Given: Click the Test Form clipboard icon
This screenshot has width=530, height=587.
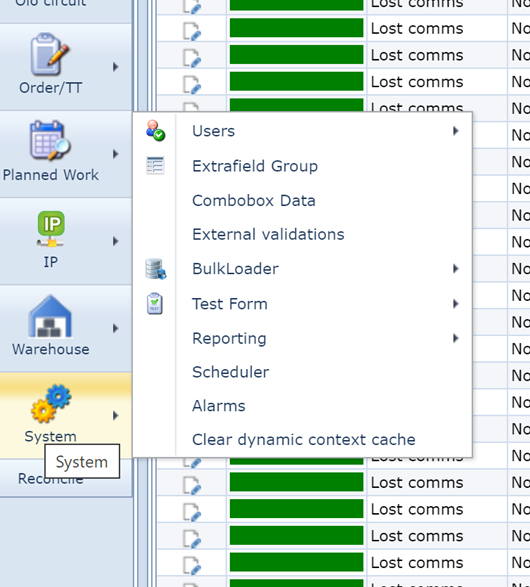Looking at the screenshot, I should [155, 303].
